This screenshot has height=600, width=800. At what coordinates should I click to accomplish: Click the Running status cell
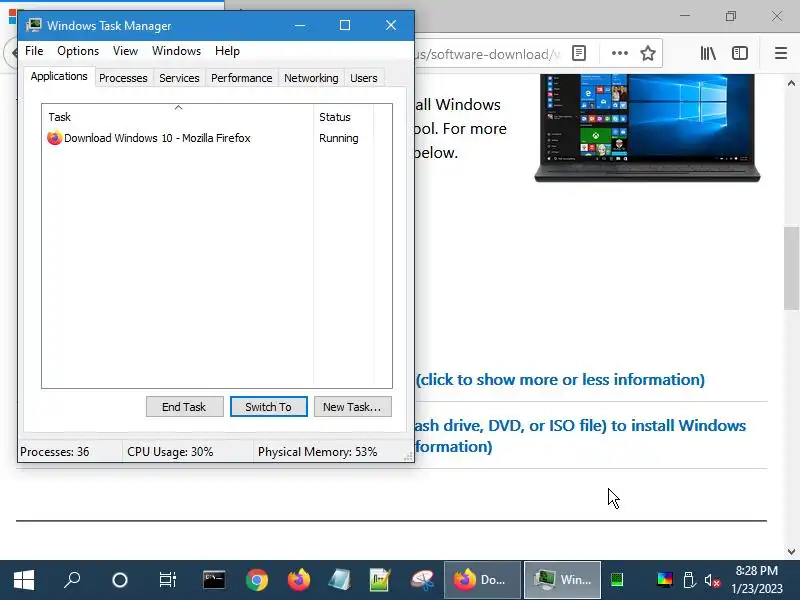point(339,138)
